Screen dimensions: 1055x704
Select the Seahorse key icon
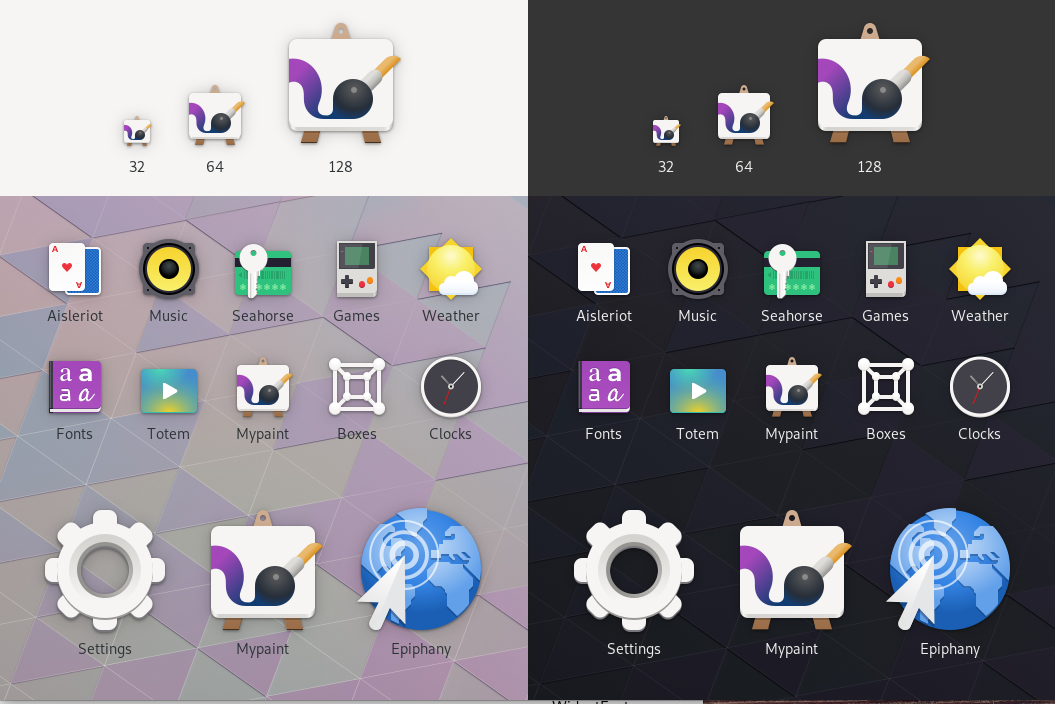pyautogui.click(x=262, y=269)
